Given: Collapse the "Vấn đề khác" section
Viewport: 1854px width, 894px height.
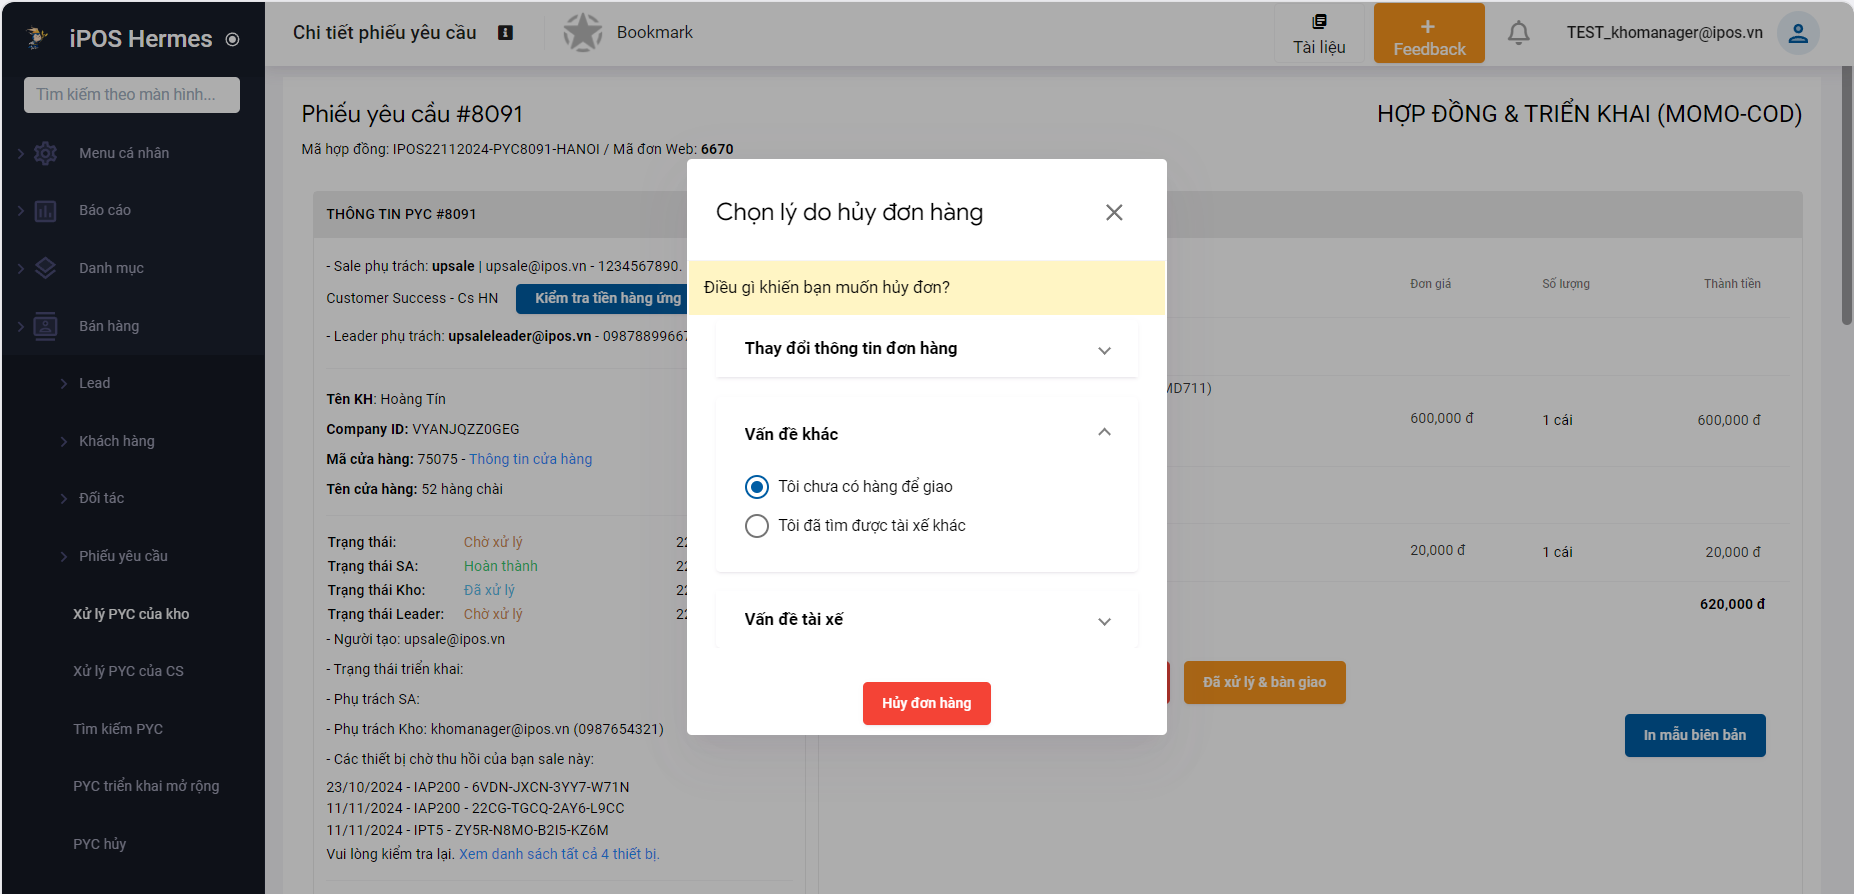Looking at the screenshot, I should [x=1104, y=433].
